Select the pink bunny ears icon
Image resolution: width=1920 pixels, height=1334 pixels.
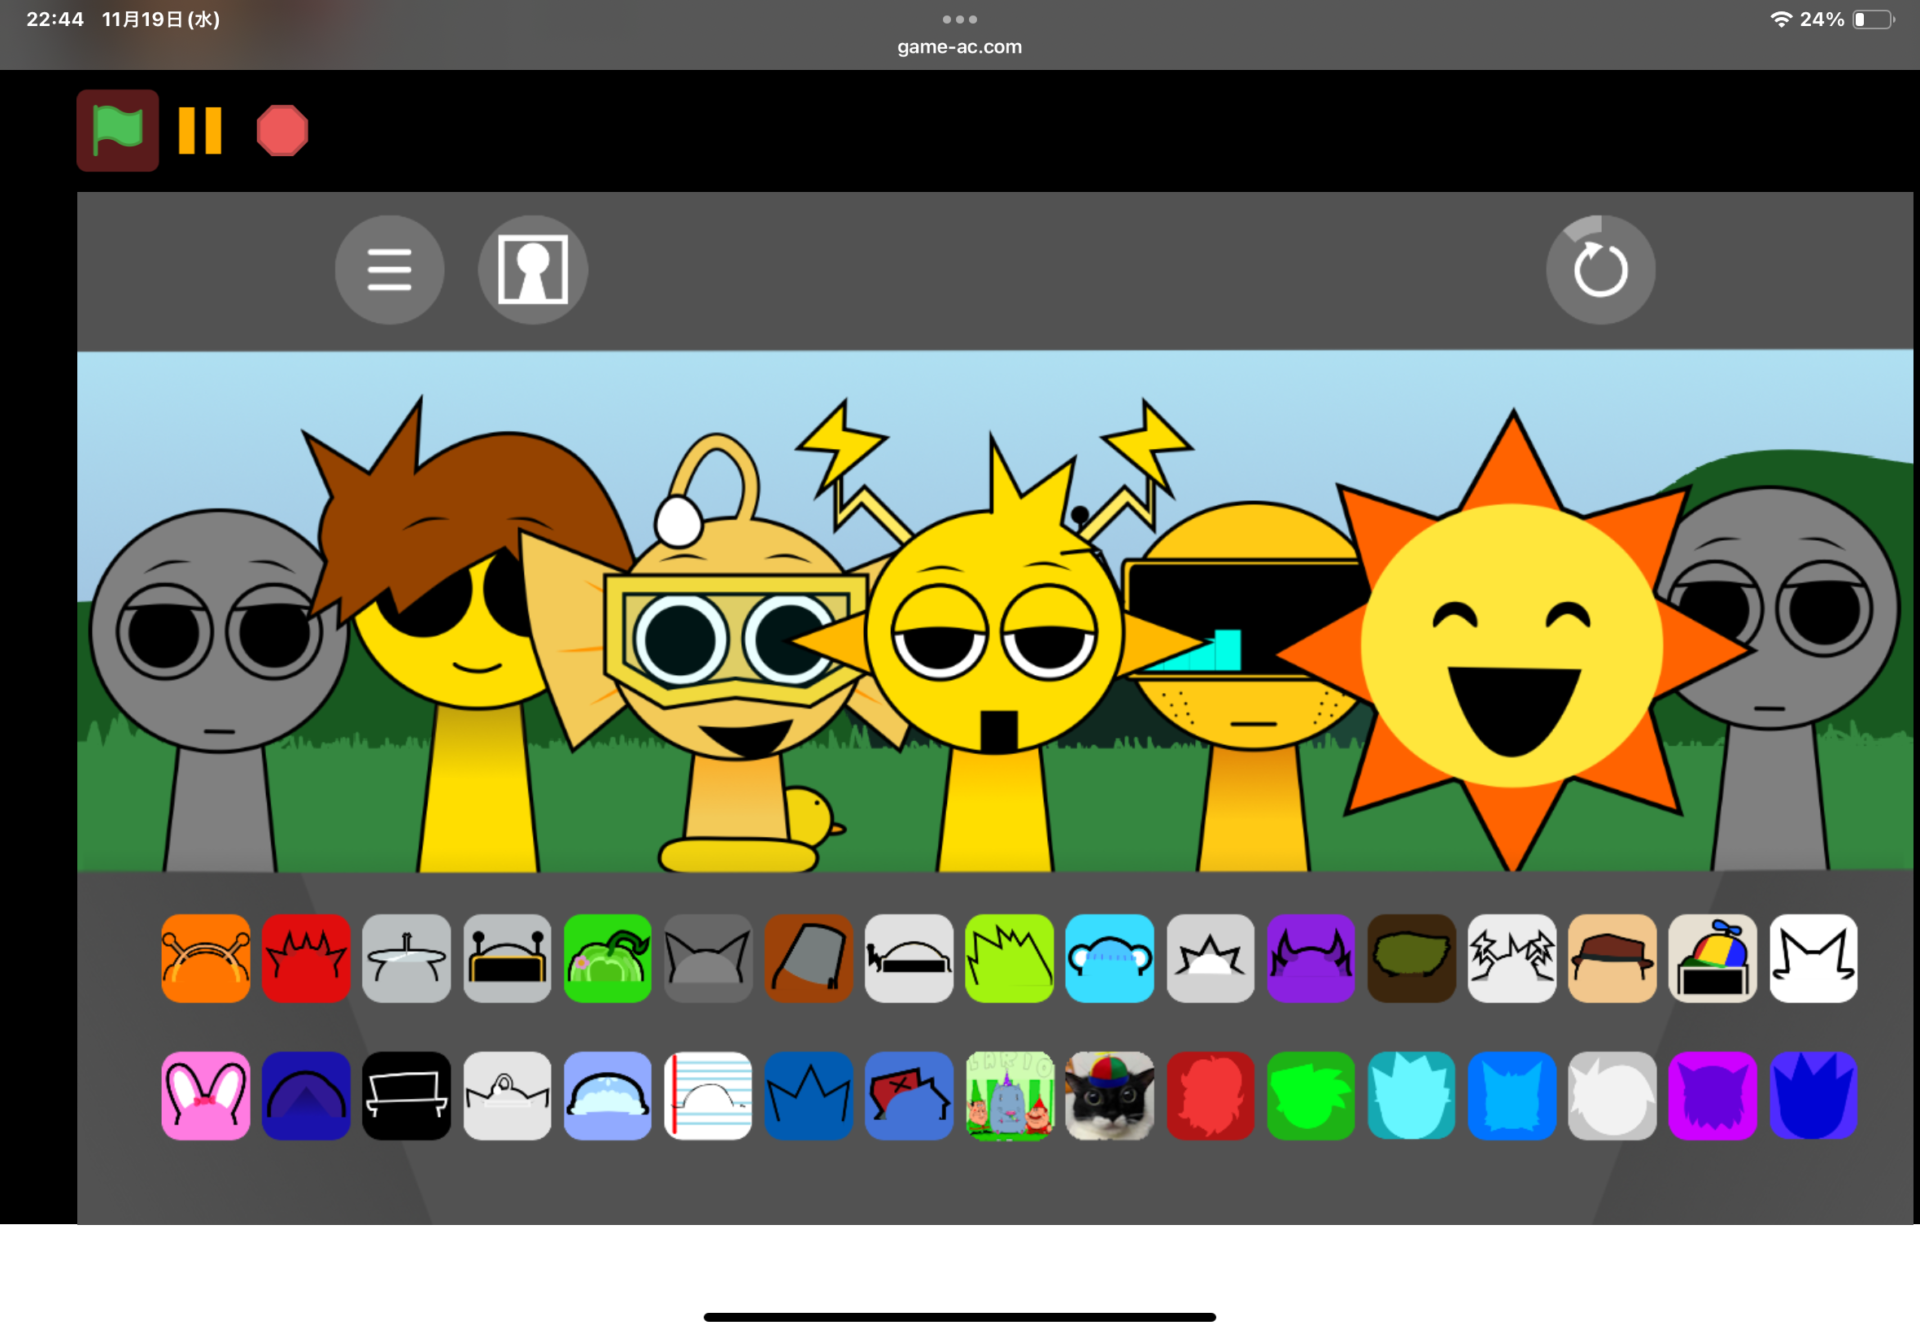[x=206, y=1096]
